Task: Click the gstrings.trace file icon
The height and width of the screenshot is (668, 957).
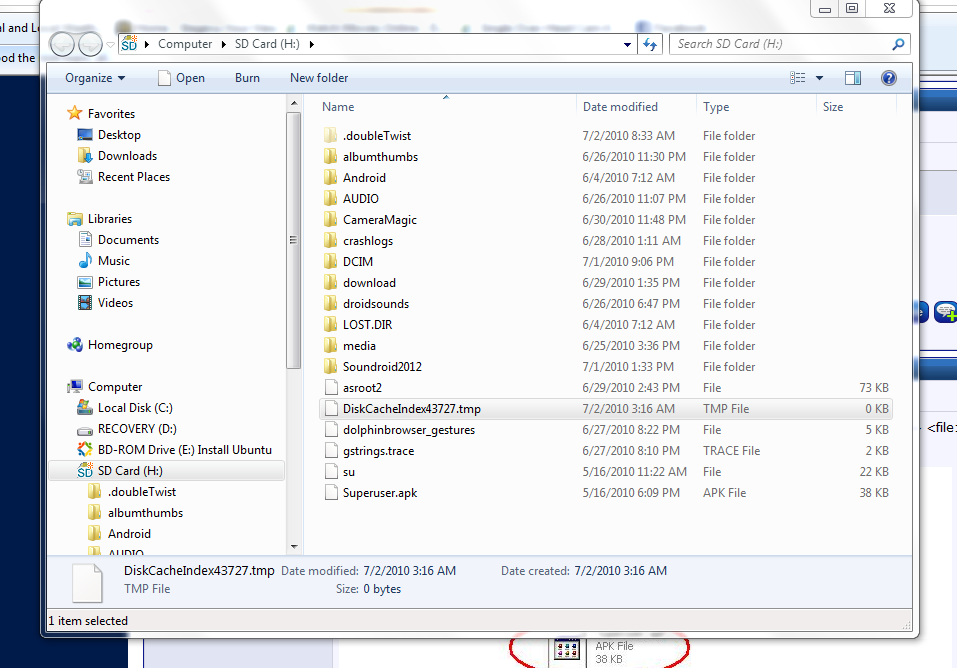Action: [x=331, y=451]
